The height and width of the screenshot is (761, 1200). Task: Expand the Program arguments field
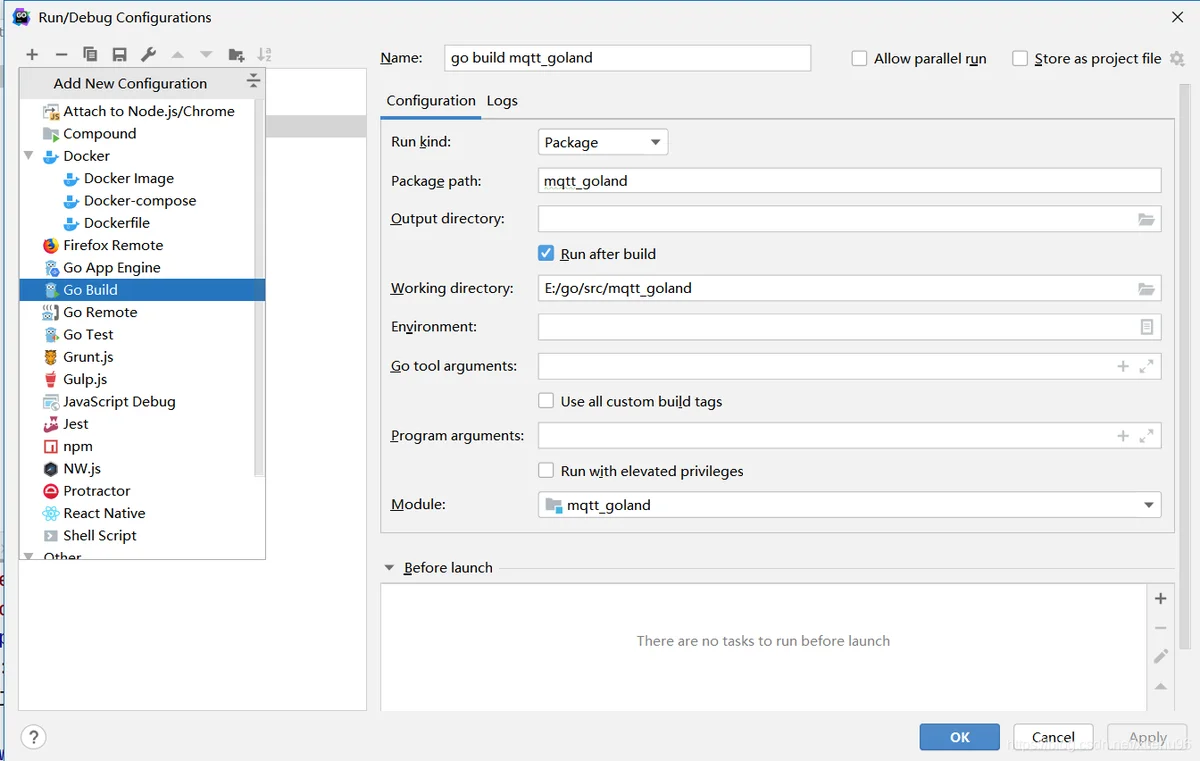pos(1147,436)
